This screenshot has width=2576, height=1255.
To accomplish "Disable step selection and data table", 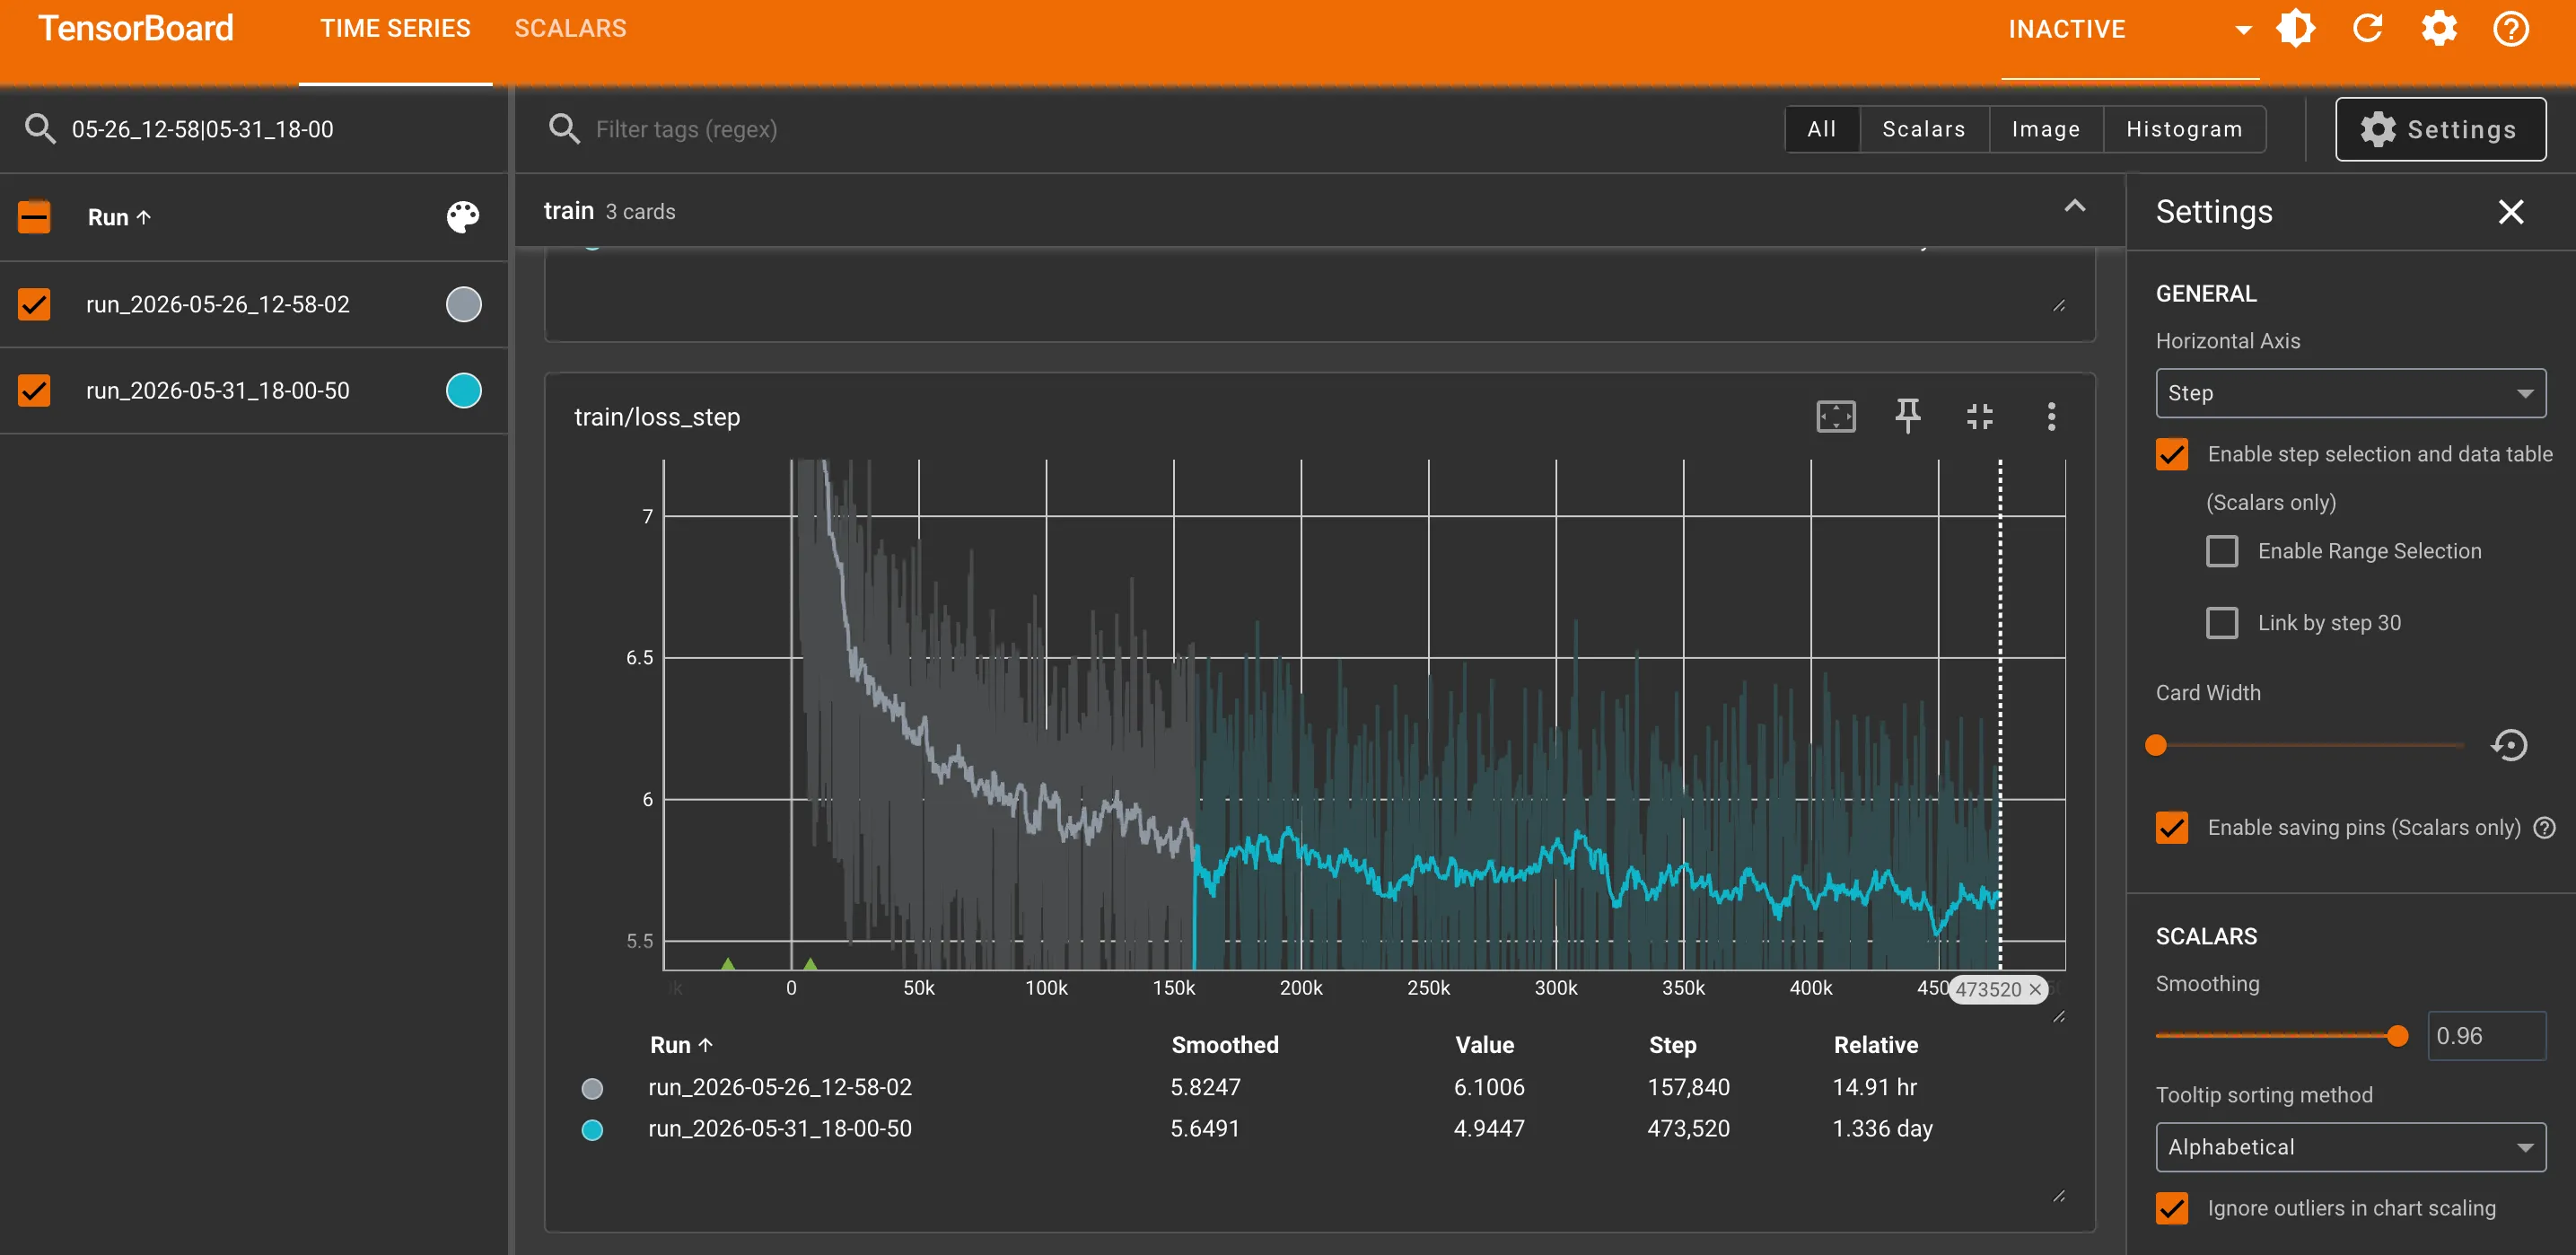I will [2172, 454].
